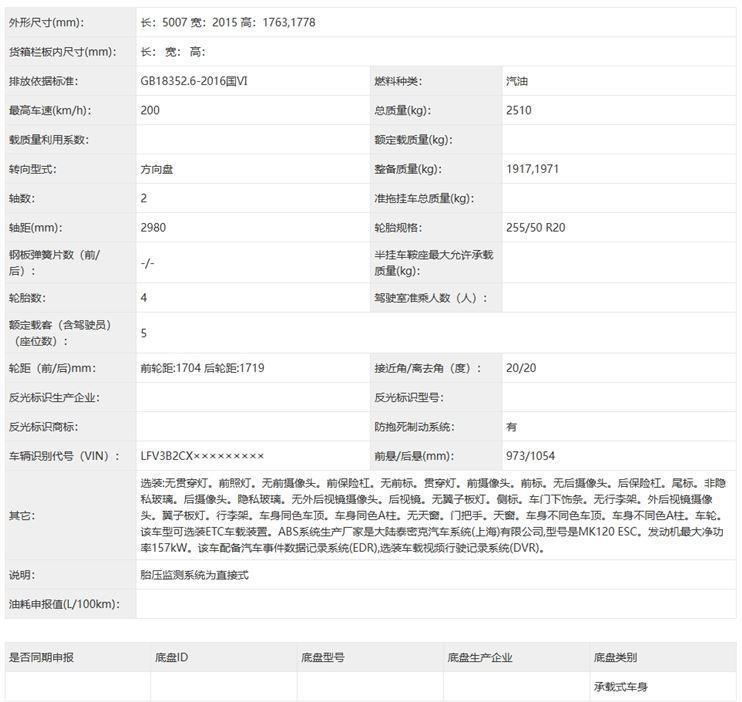This screenshot has width=742, height=702.
Task: Select dimension value 长:5007 宽:2015 高:1763,1778
Action: [x=228, y=22]
